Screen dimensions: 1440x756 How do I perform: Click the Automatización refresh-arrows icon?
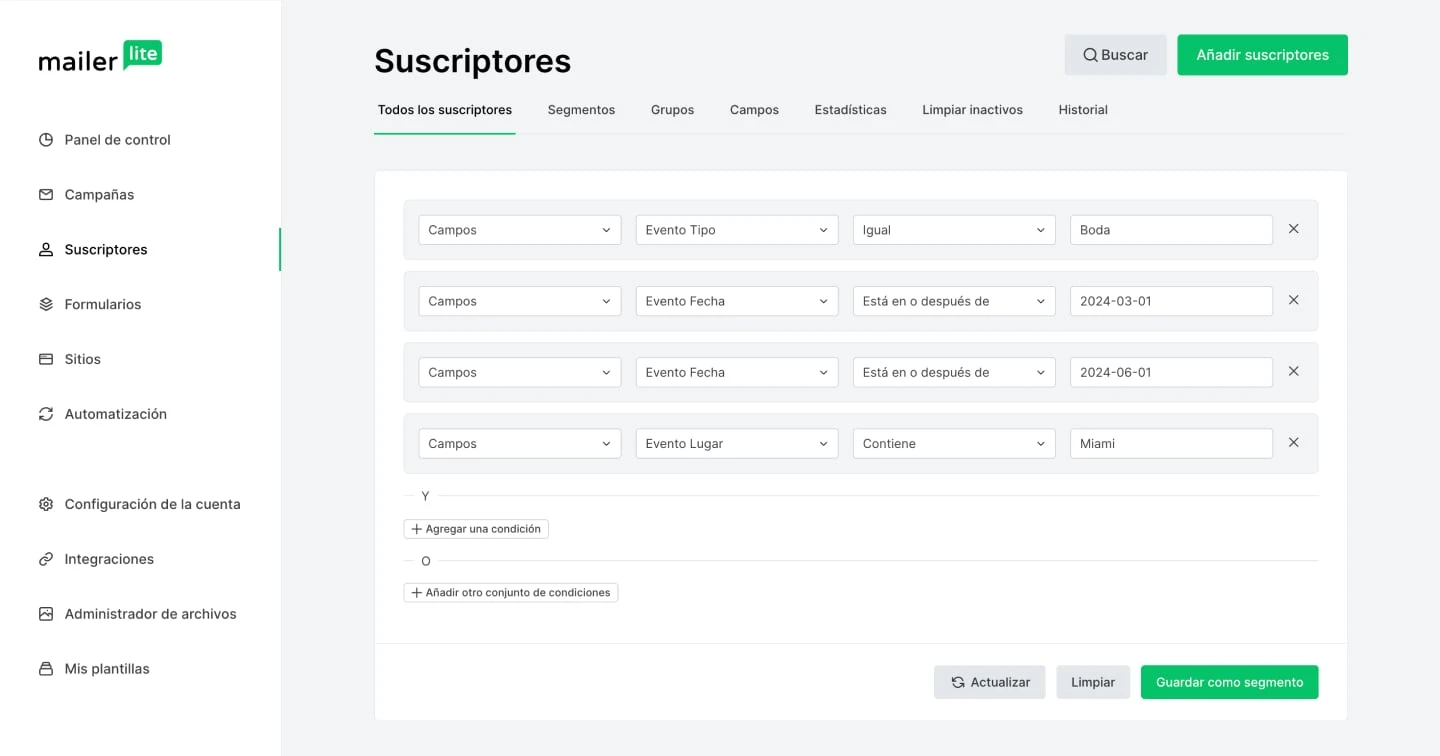(x=46, y=414)
